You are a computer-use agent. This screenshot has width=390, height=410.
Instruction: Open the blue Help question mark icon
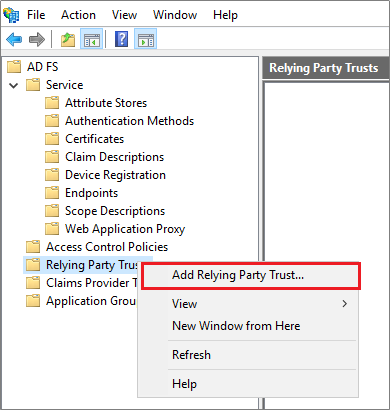[x=122, y=39]
